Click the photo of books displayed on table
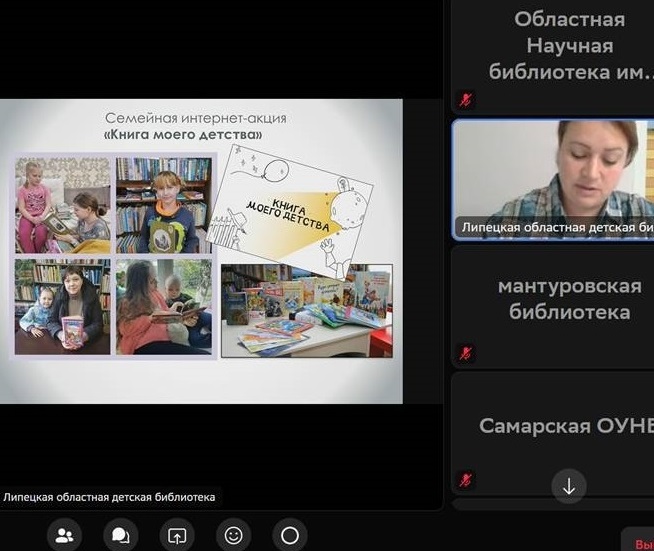This screenshot has width=654, height=551. [x=307, y=311]
